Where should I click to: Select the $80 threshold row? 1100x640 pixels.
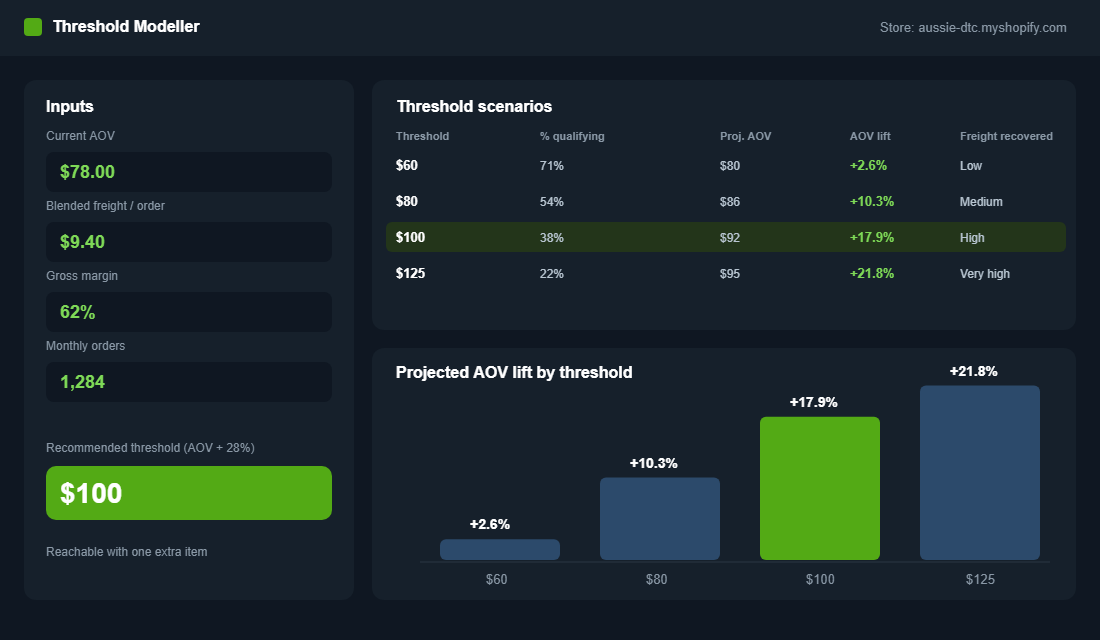coord(725,201)
